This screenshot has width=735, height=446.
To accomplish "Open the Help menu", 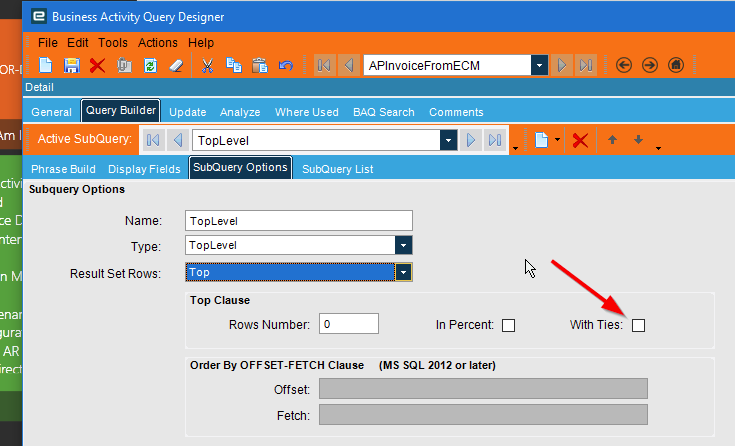I will pos(201,43).
